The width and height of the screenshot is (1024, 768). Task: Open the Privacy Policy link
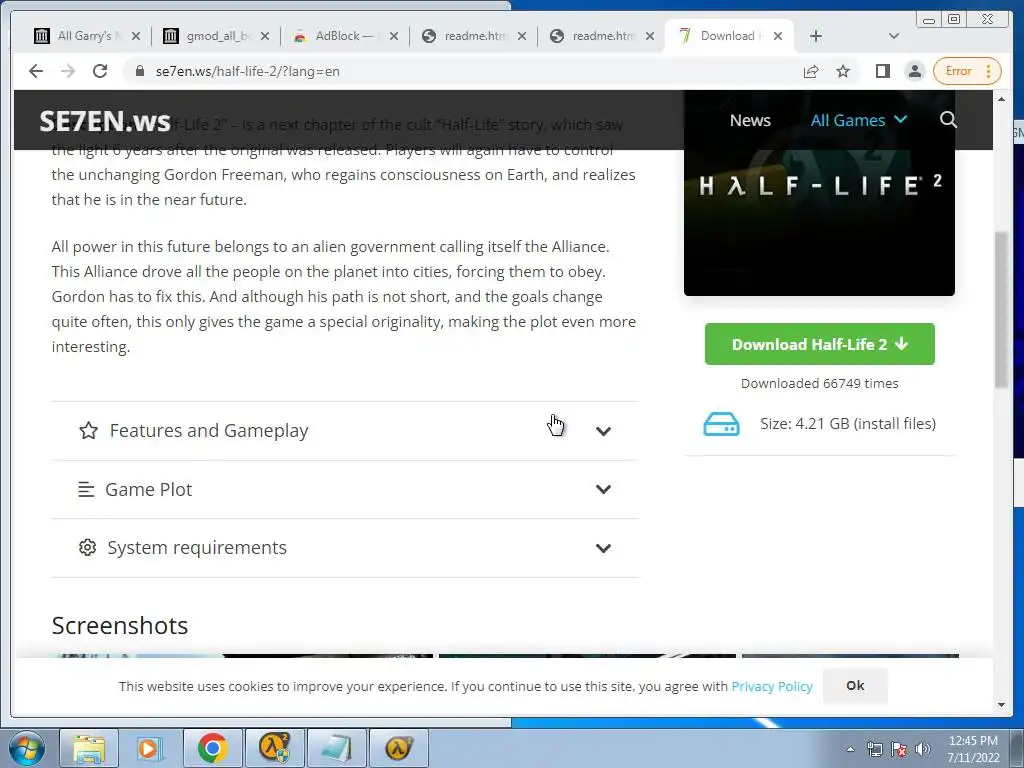pos(772,686)
